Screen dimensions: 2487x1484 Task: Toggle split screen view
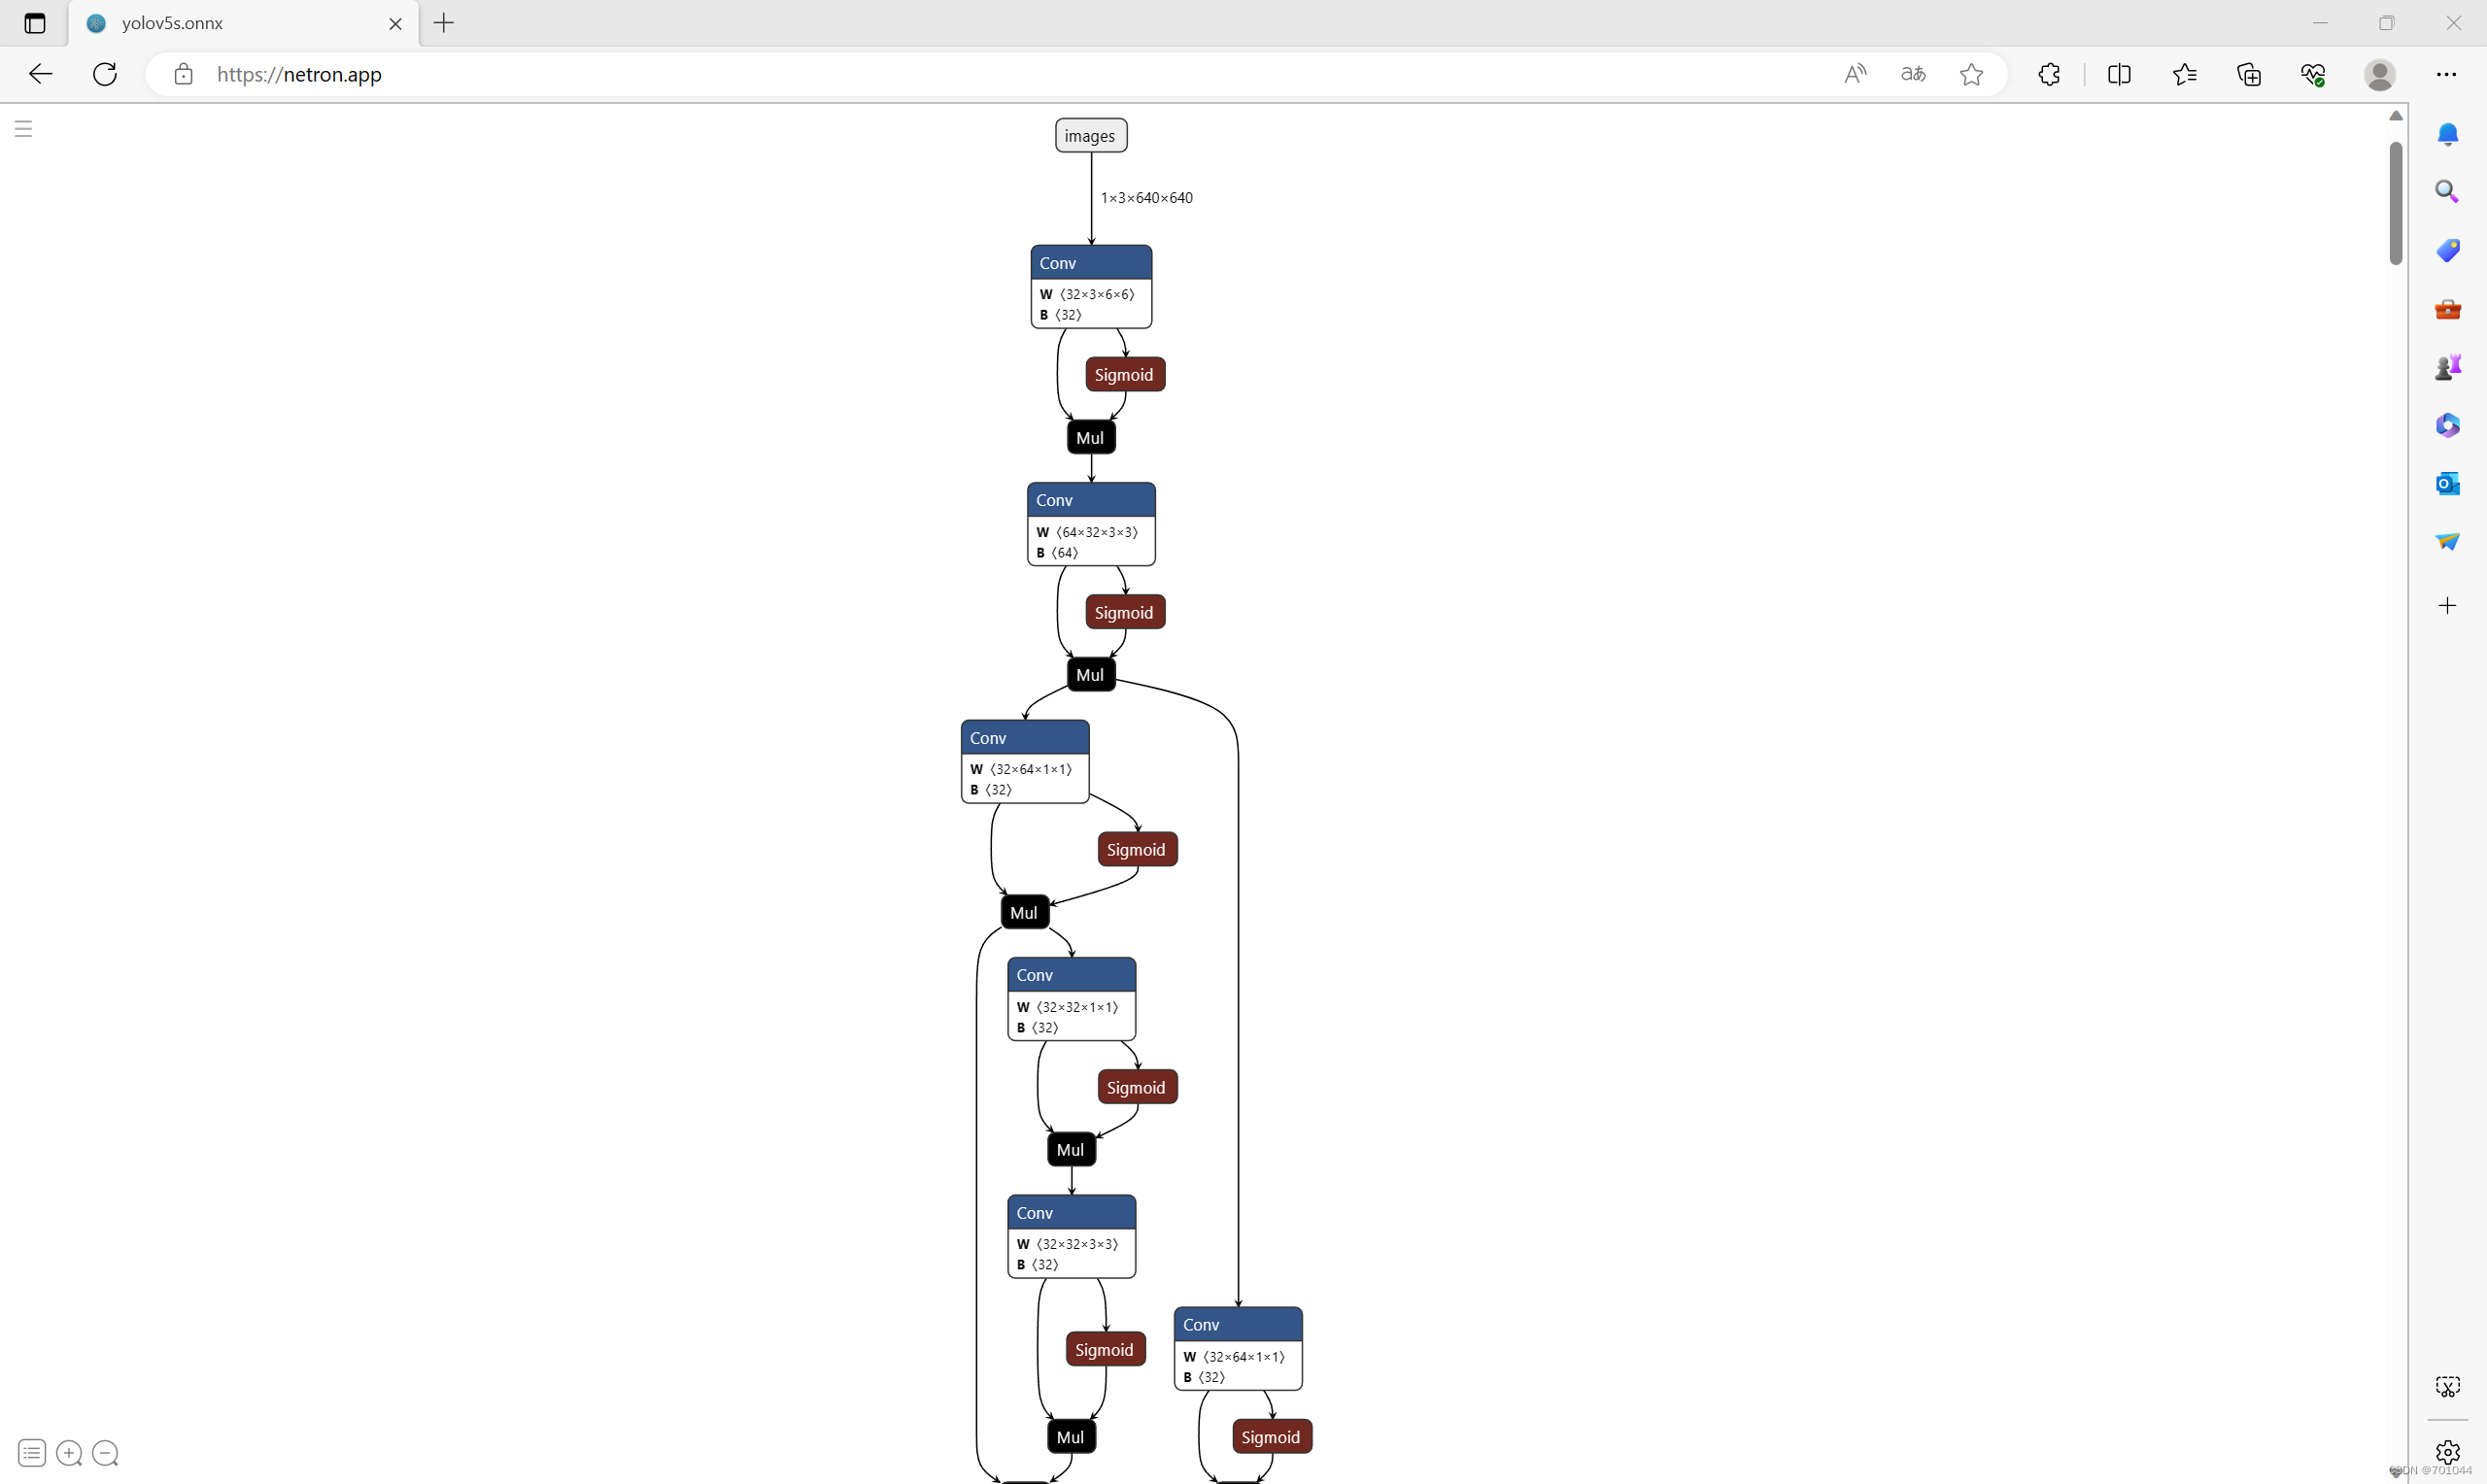pos(2119,74)
